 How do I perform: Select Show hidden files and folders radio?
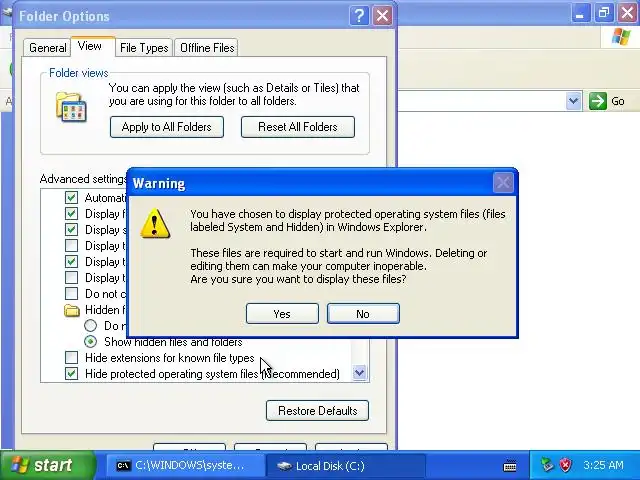tap(91, 341)
